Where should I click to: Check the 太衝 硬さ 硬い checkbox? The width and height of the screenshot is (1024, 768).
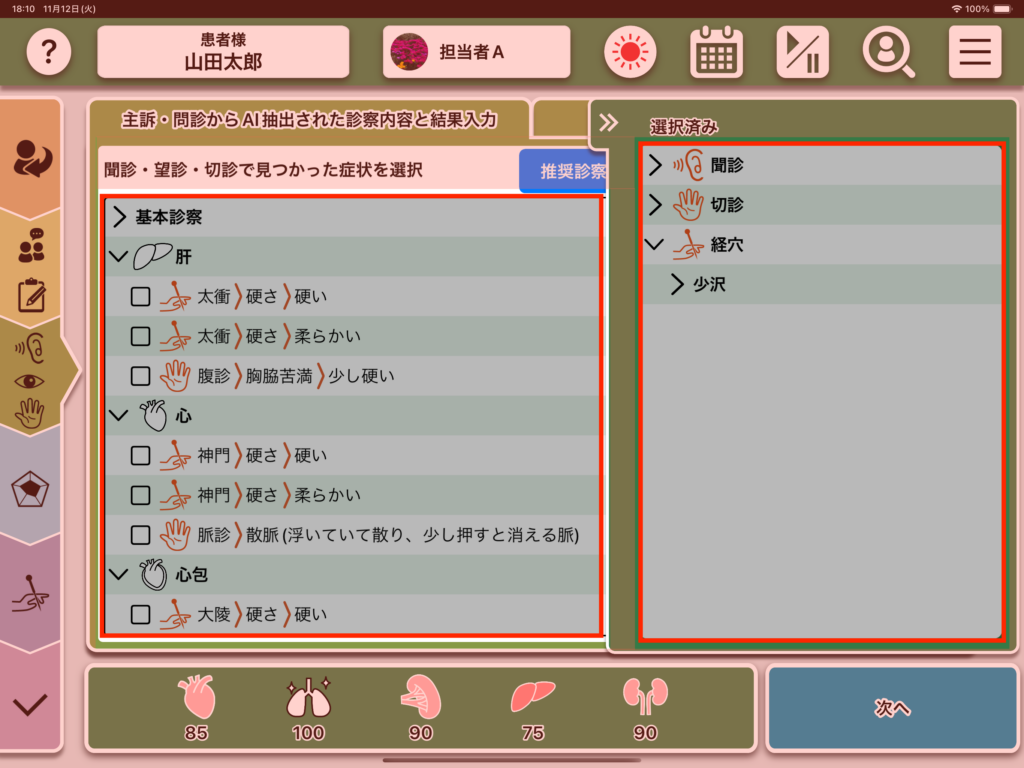(x=141, y=296)
